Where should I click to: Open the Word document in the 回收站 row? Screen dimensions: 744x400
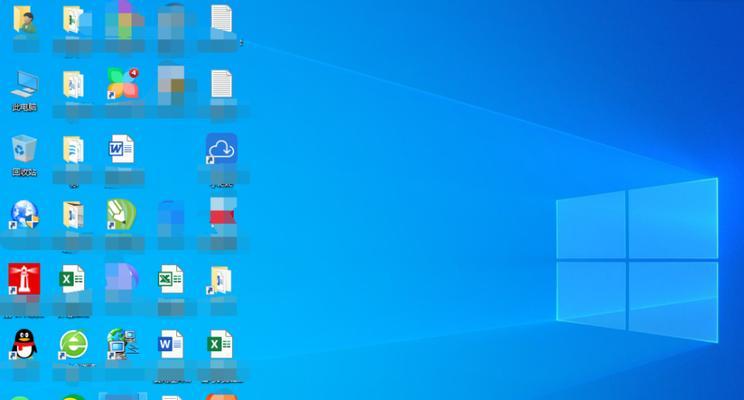121,149
